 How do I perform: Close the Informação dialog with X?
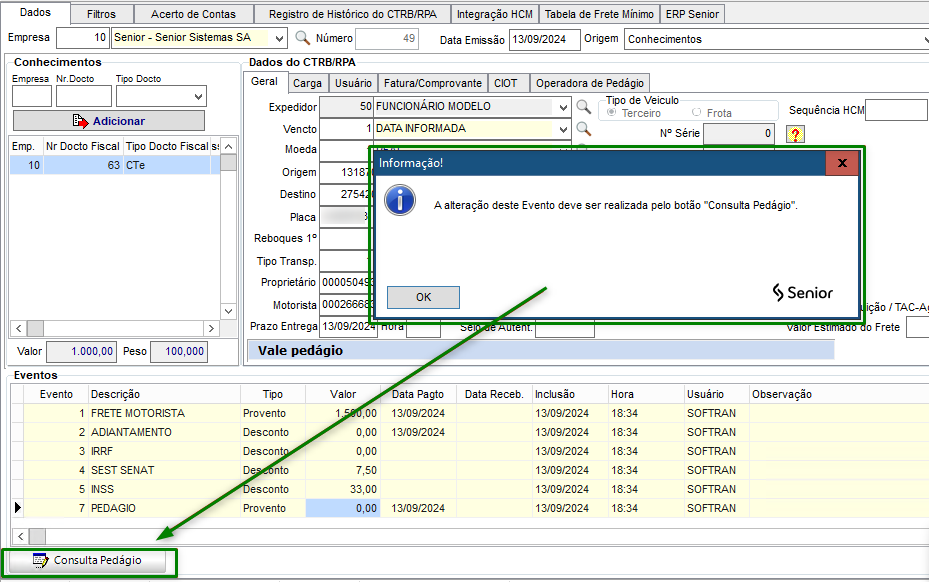pyautogui.click(x=842, y=163)
